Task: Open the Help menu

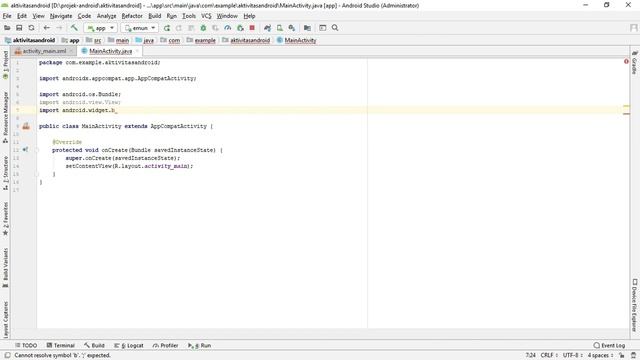Action: (x=249, y=16)
